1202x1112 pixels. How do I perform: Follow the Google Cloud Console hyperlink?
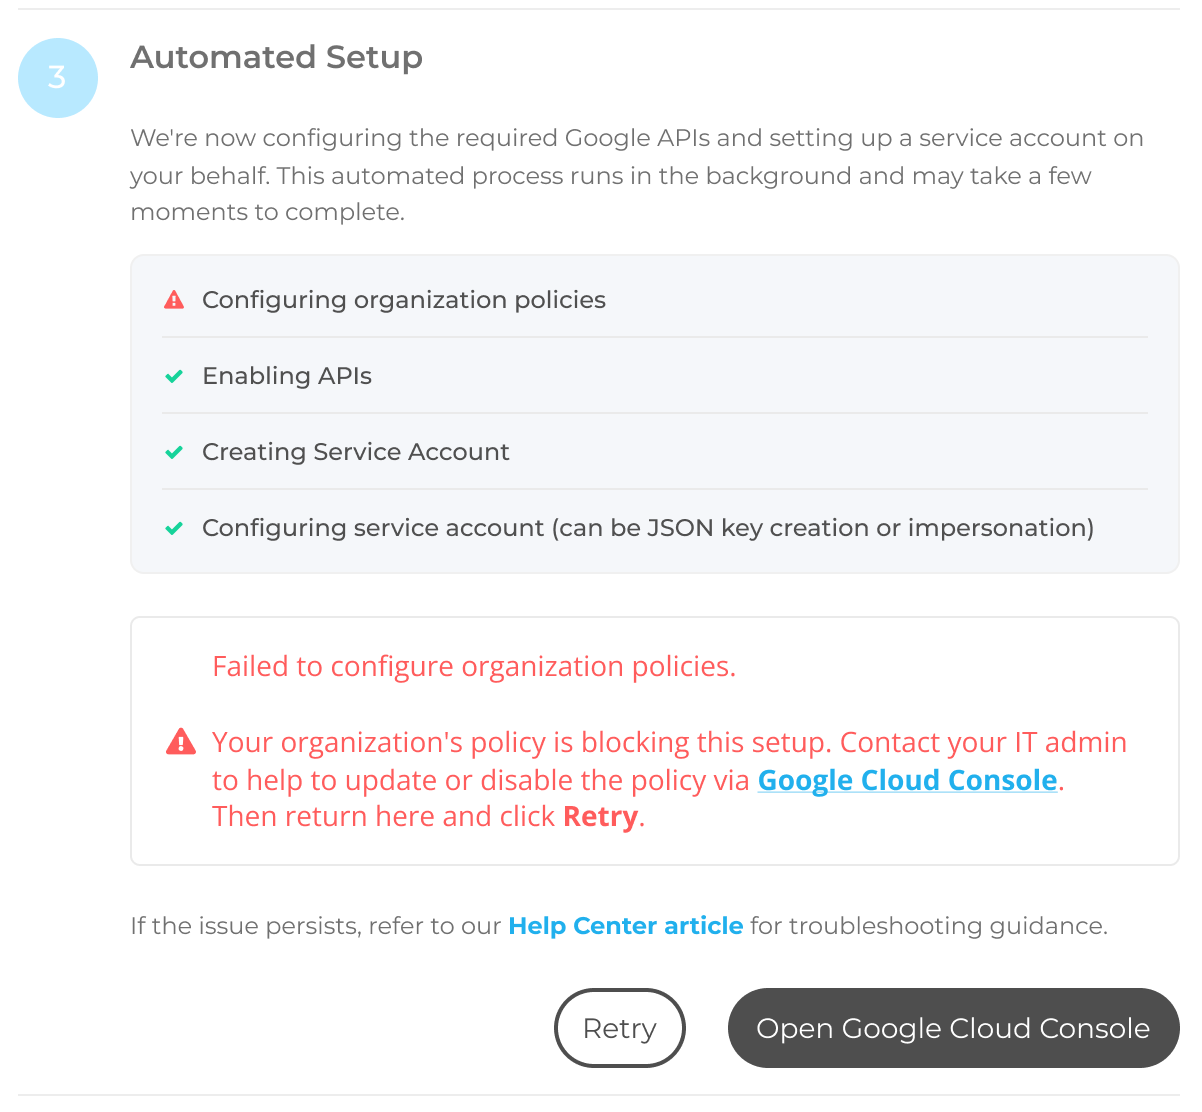(x=907, y=780)
